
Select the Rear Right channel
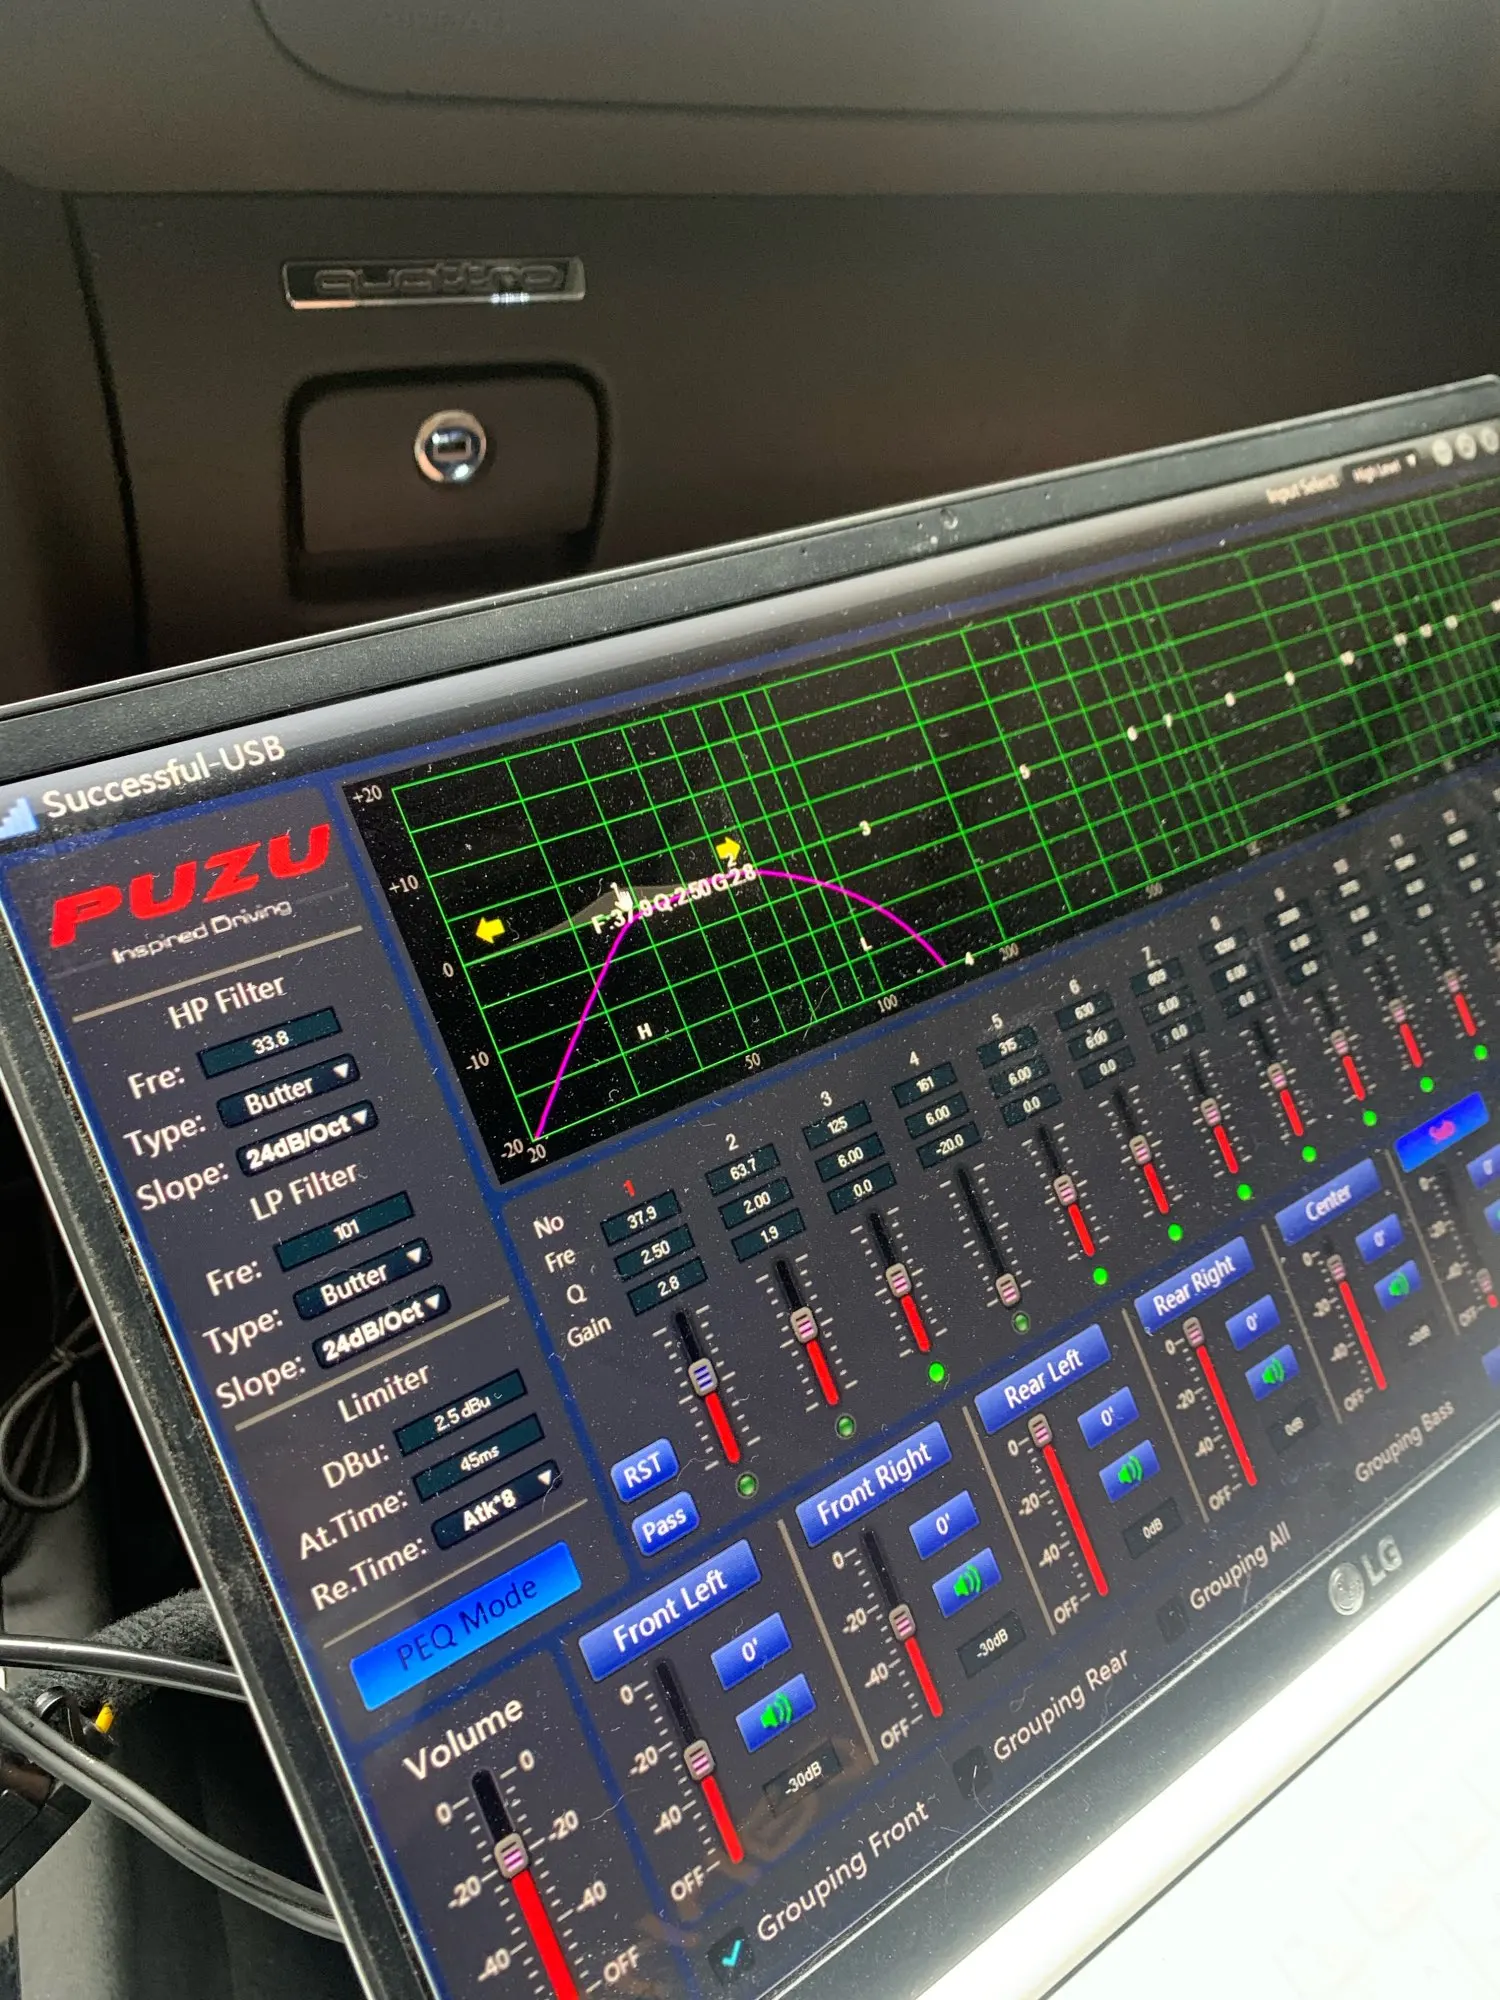coord(1194,1284)
